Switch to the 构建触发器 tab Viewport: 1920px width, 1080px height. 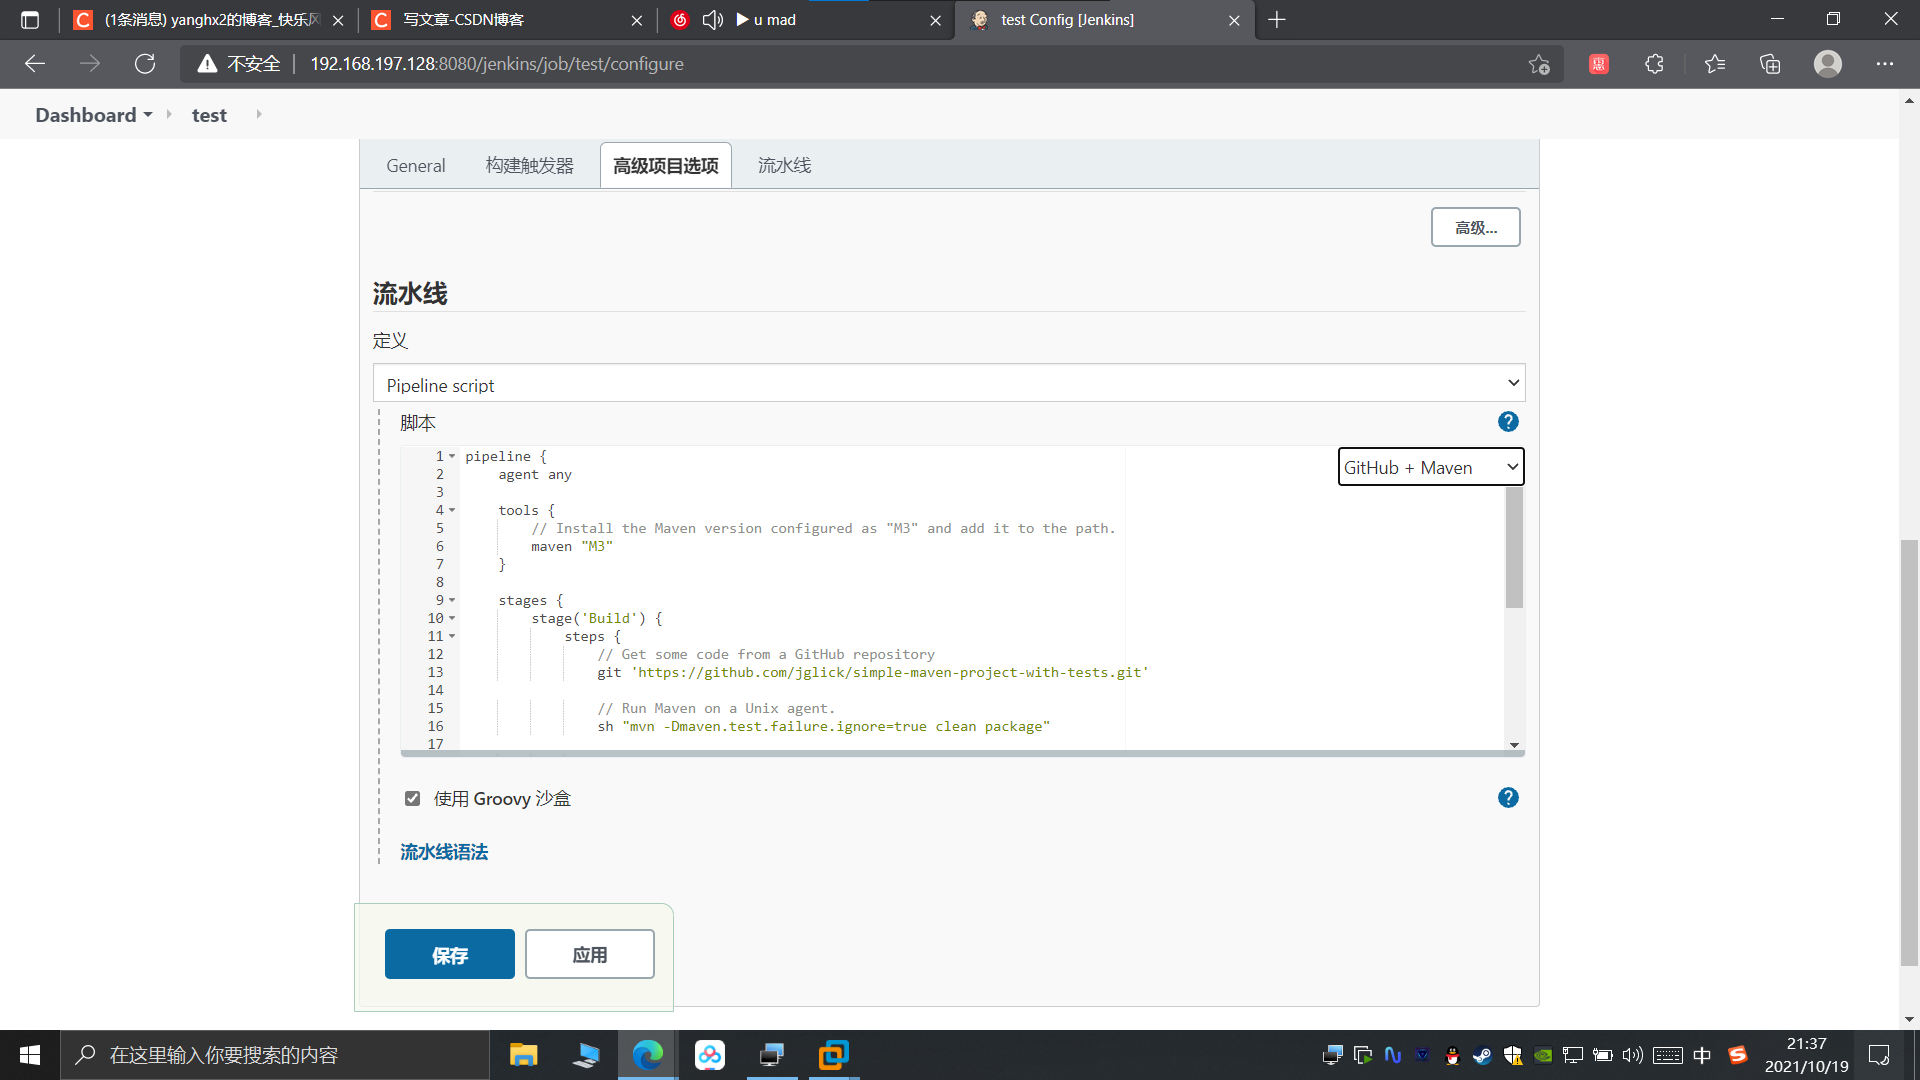(529, 166)
